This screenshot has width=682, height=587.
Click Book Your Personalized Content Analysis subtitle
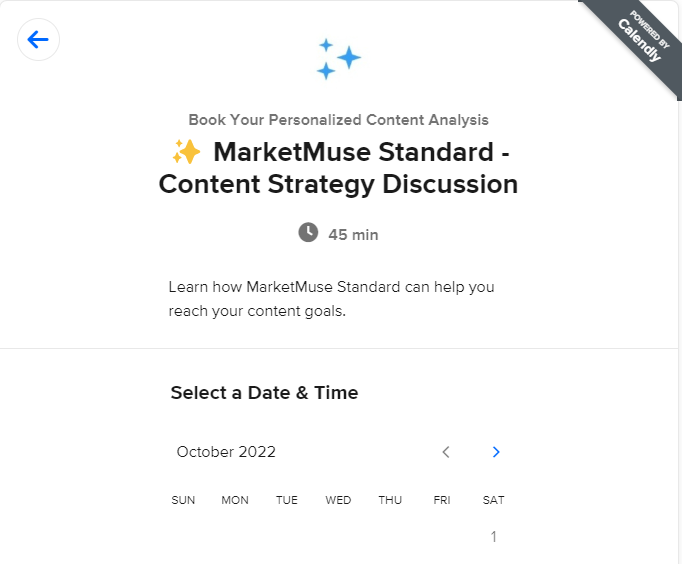pyautogui.click(x=338, y=120)
